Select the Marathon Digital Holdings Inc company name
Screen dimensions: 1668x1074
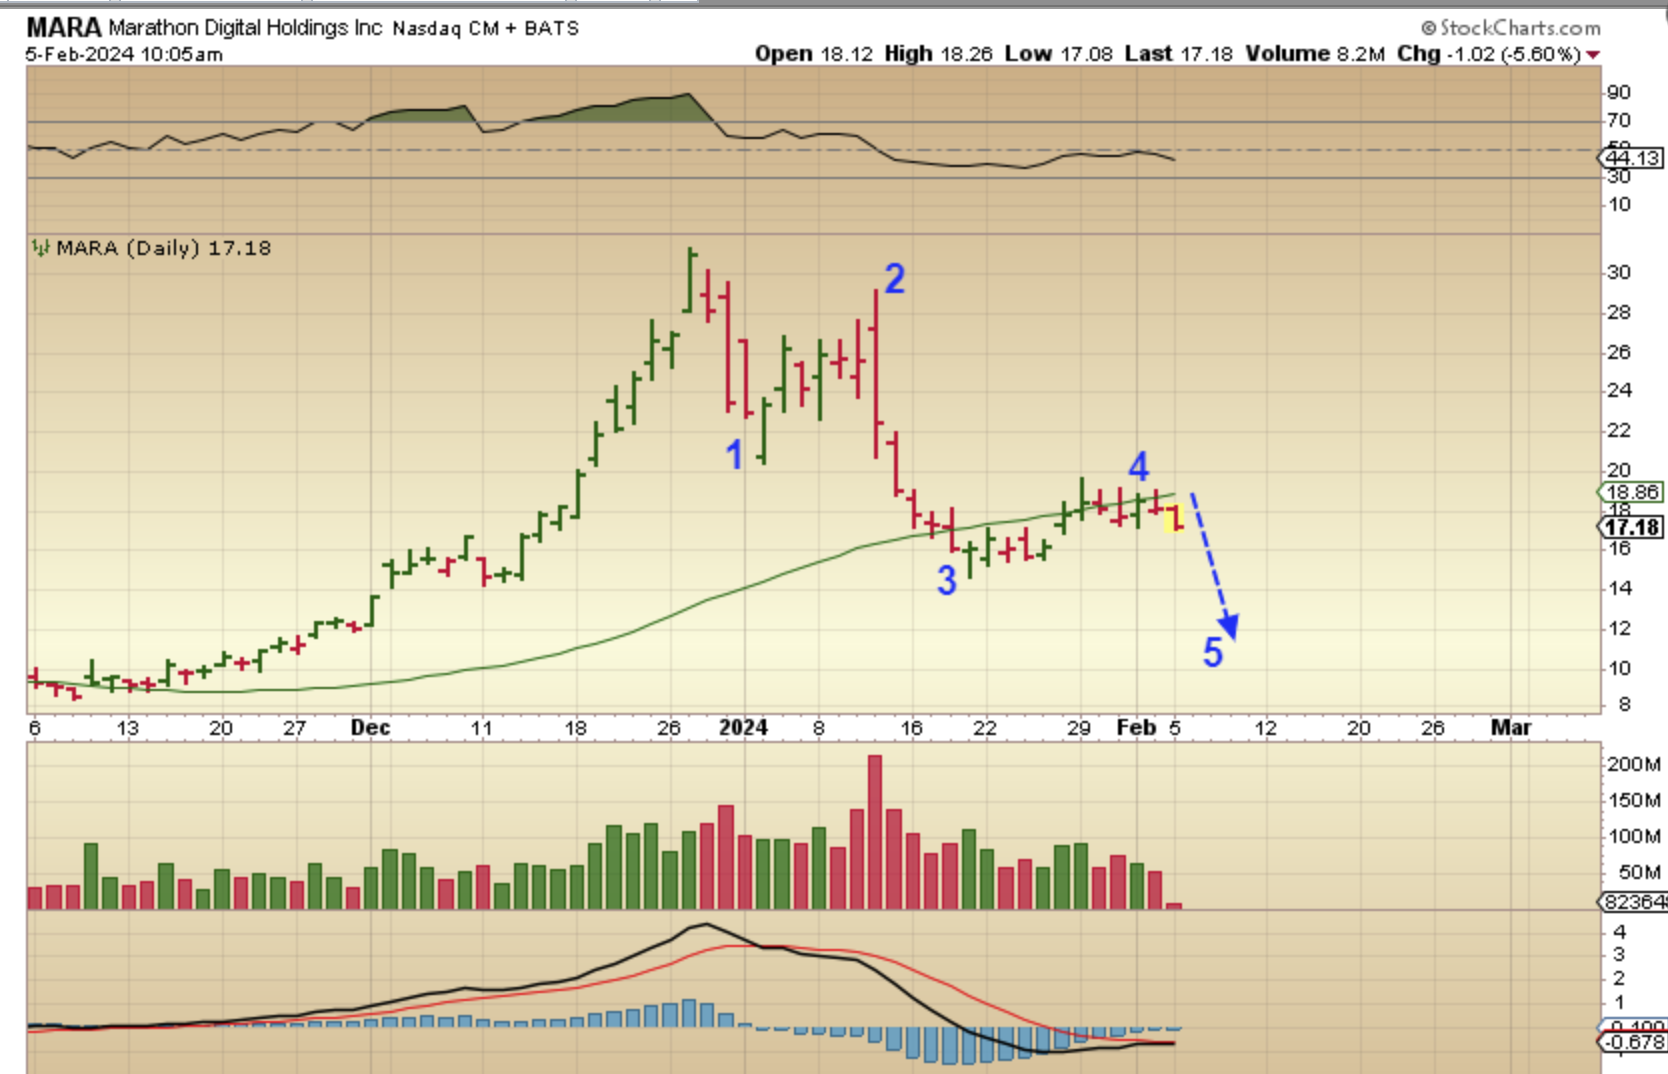(x=245, y=28)
